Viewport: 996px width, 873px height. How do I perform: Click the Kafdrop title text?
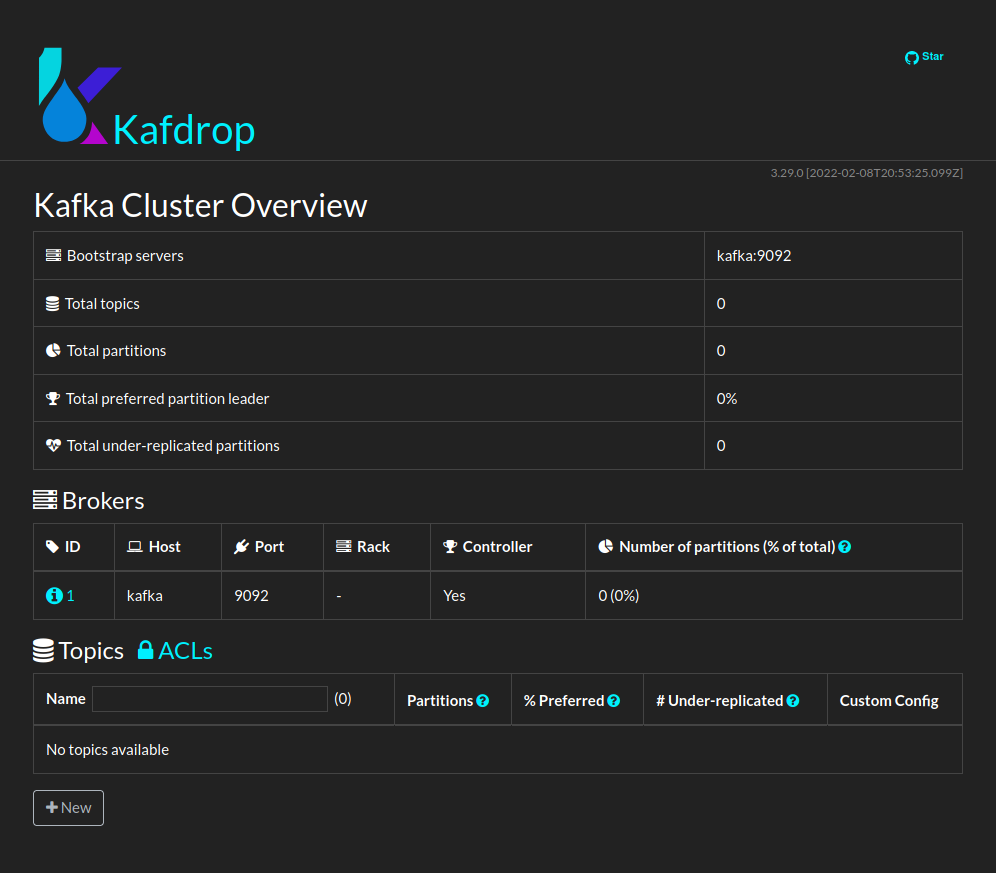(184, 130)
